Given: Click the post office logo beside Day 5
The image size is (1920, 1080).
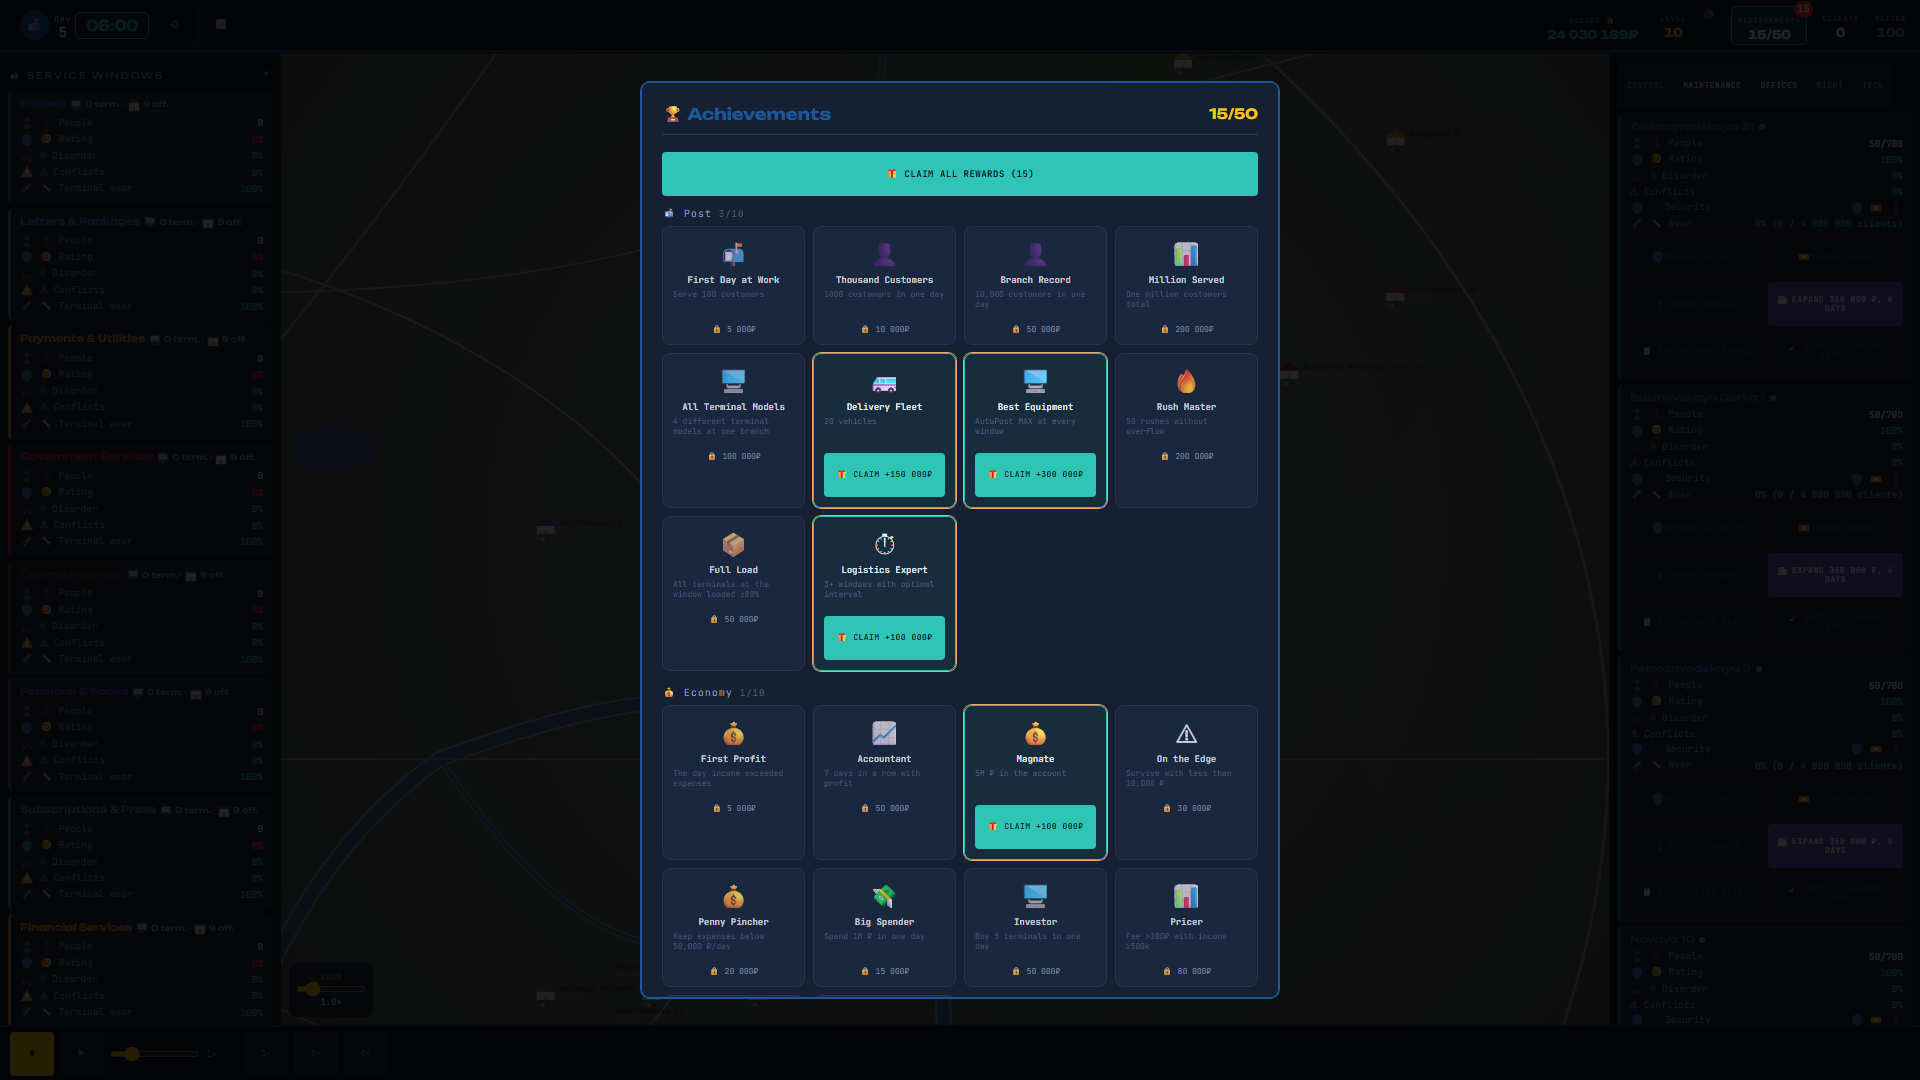Looking at the screenshot, I should point(35,24).
